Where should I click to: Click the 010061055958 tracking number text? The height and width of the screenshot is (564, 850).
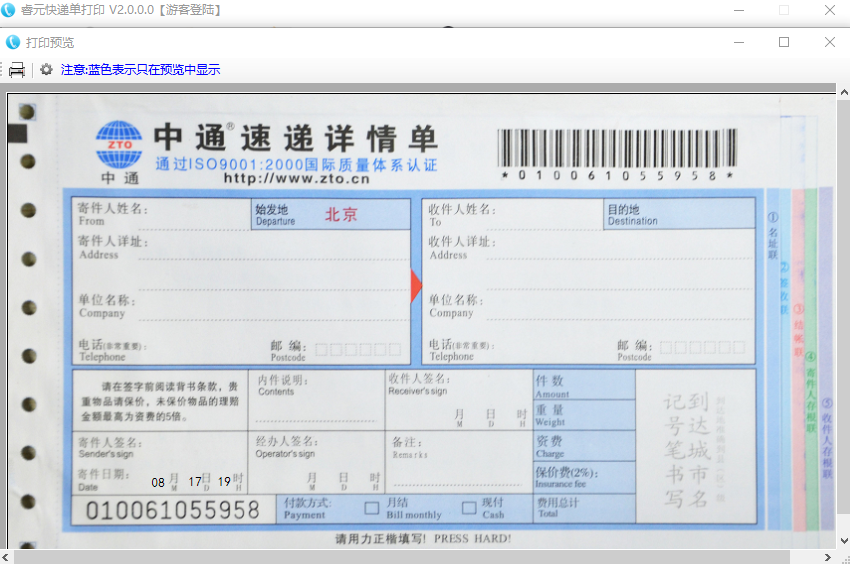(173, 510)
